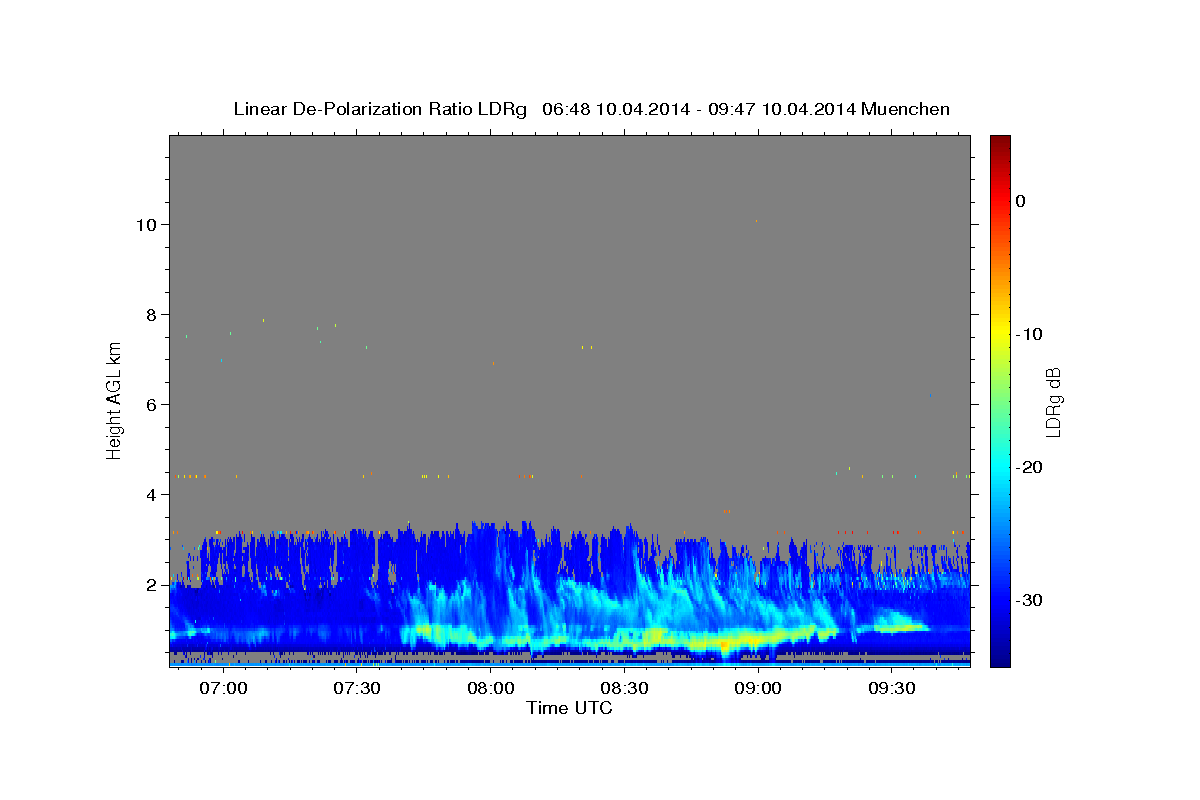The height and width of the screenshot is (800, 1200).
Task: Click the 'LDRg dB' colorbar label
Action: (x=1052, y=401)
